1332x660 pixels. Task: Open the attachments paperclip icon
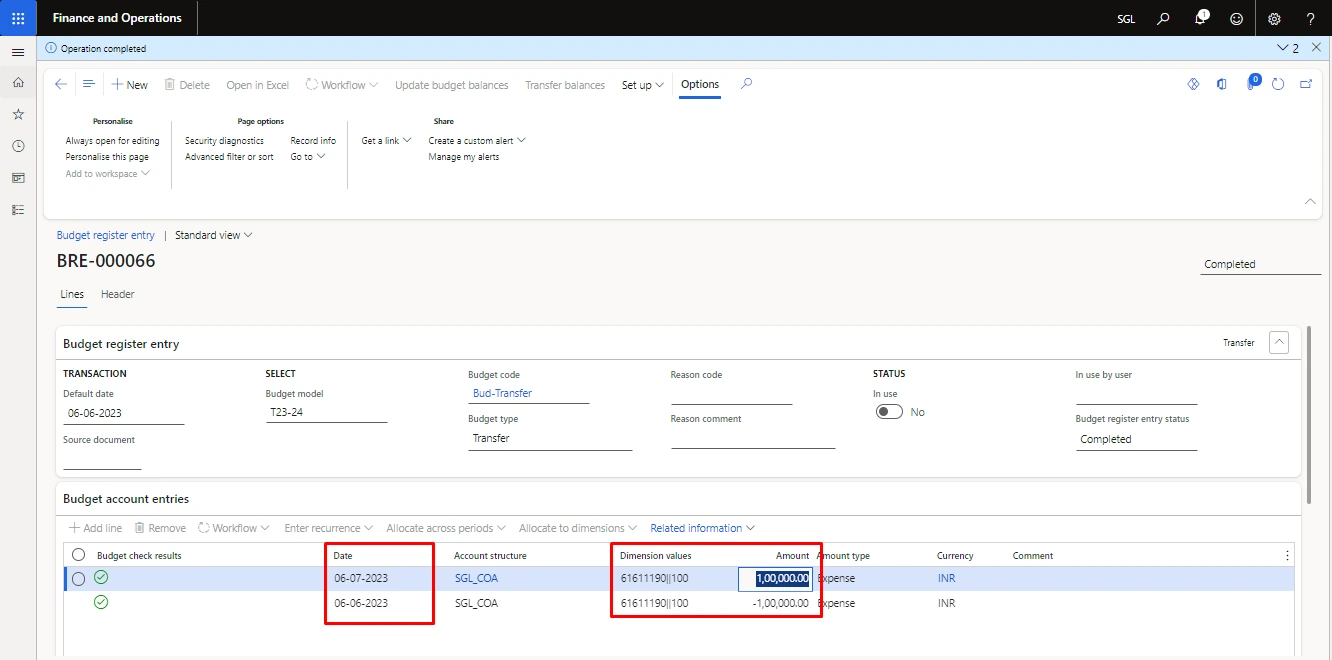click(x=1252, y=84)
